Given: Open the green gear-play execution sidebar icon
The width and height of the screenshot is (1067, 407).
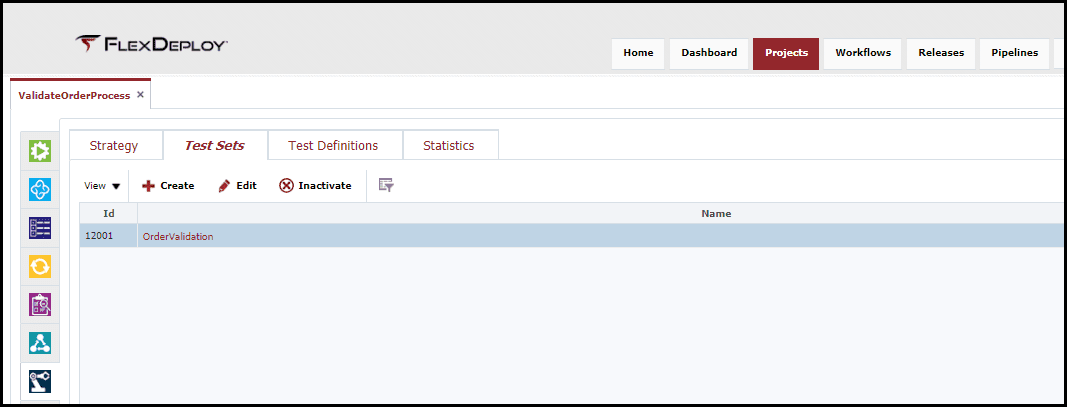Looking at the screenshot, I should [40, 150].
